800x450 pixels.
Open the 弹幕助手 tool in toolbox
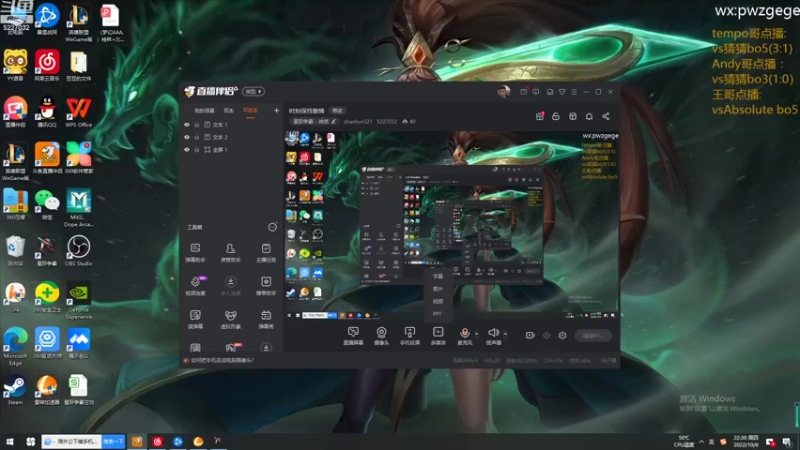point(195,253)
